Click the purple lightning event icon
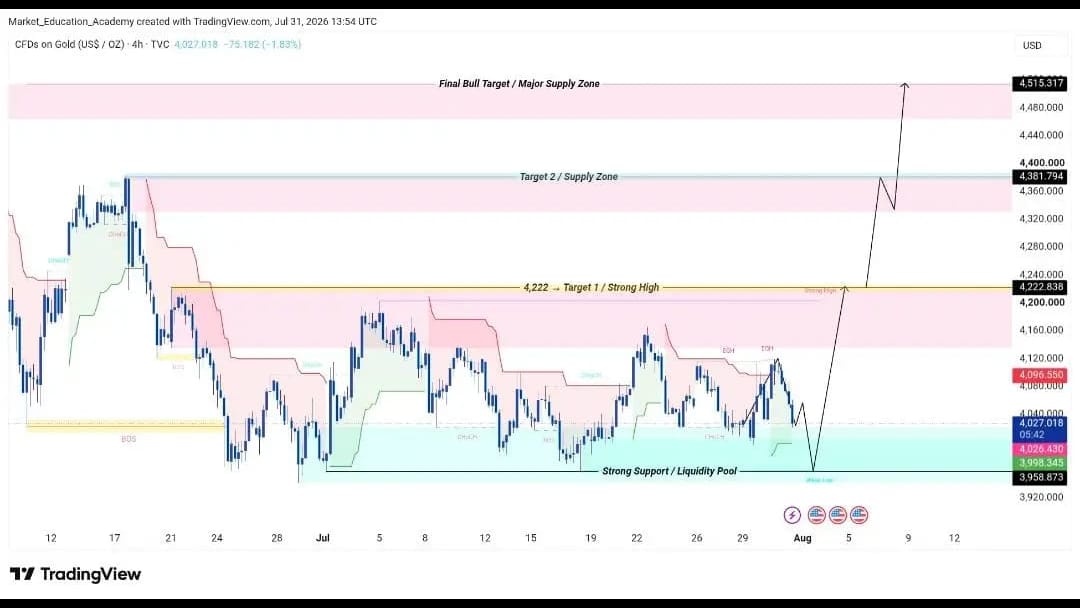This screenshot has height=608, width=1080. (792, 514)
